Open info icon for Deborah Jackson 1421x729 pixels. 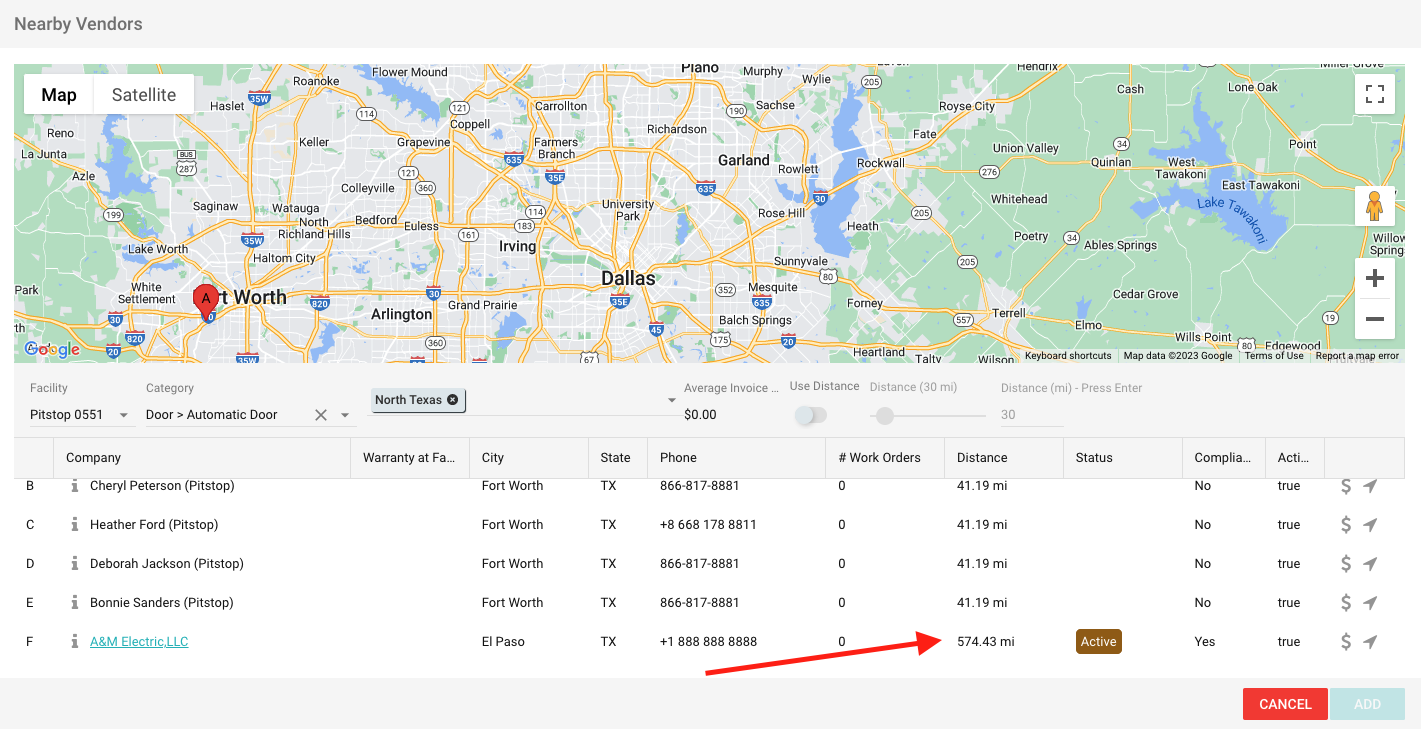click(74, 563)
